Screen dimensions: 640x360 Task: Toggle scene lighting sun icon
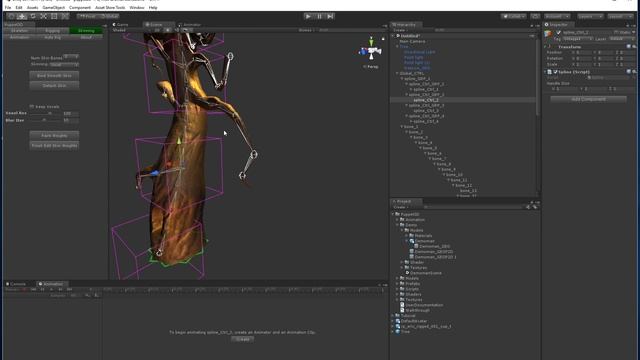pyautogui.click(x=167, y=30)
